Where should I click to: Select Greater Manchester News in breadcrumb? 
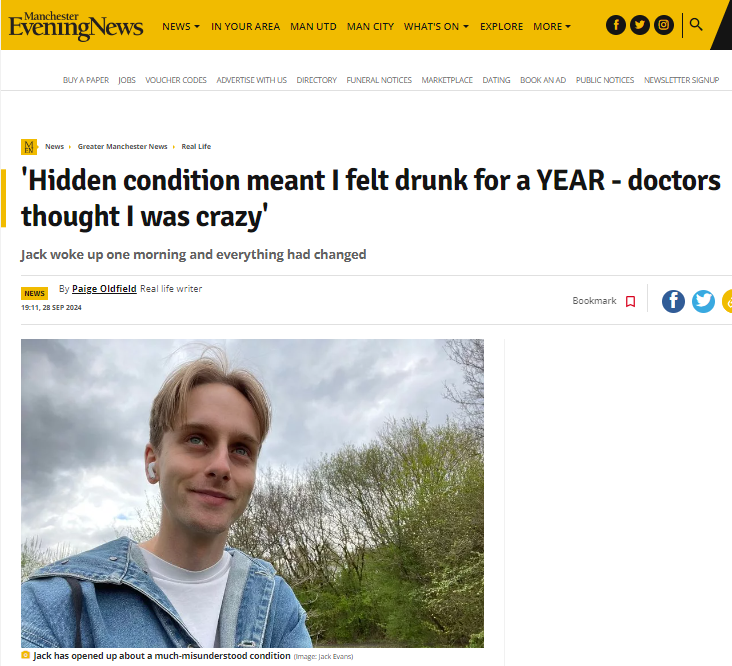click(x=122, y=147)
